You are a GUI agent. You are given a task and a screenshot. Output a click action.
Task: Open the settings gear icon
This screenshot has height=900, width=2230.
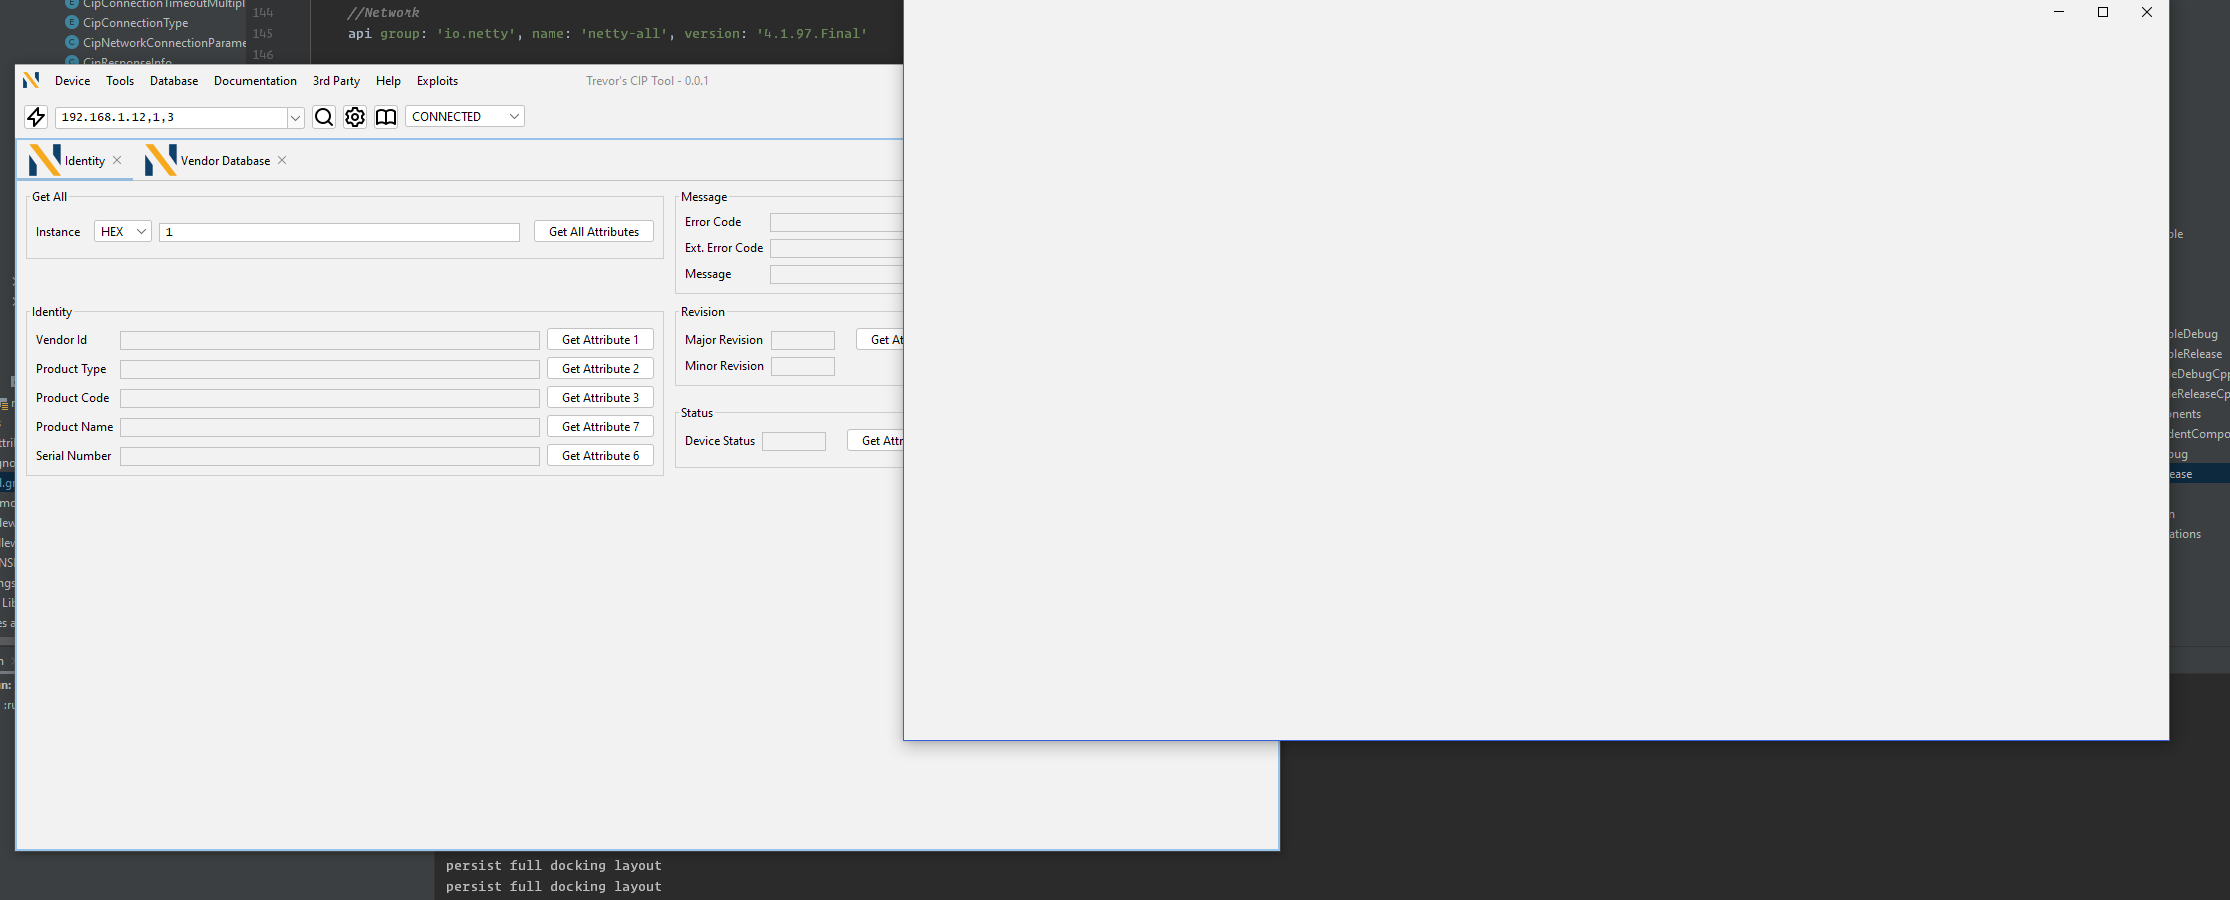(355, 117)
